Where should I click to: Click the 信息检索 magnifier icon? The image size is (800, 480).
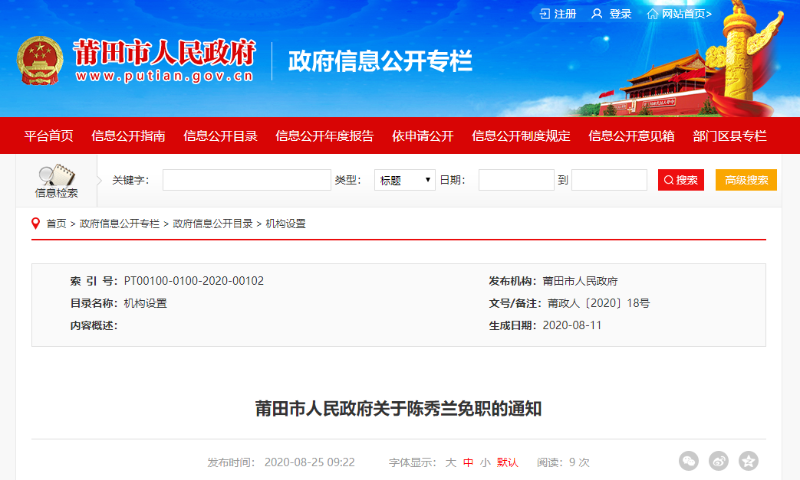click(x=55, y=176)
